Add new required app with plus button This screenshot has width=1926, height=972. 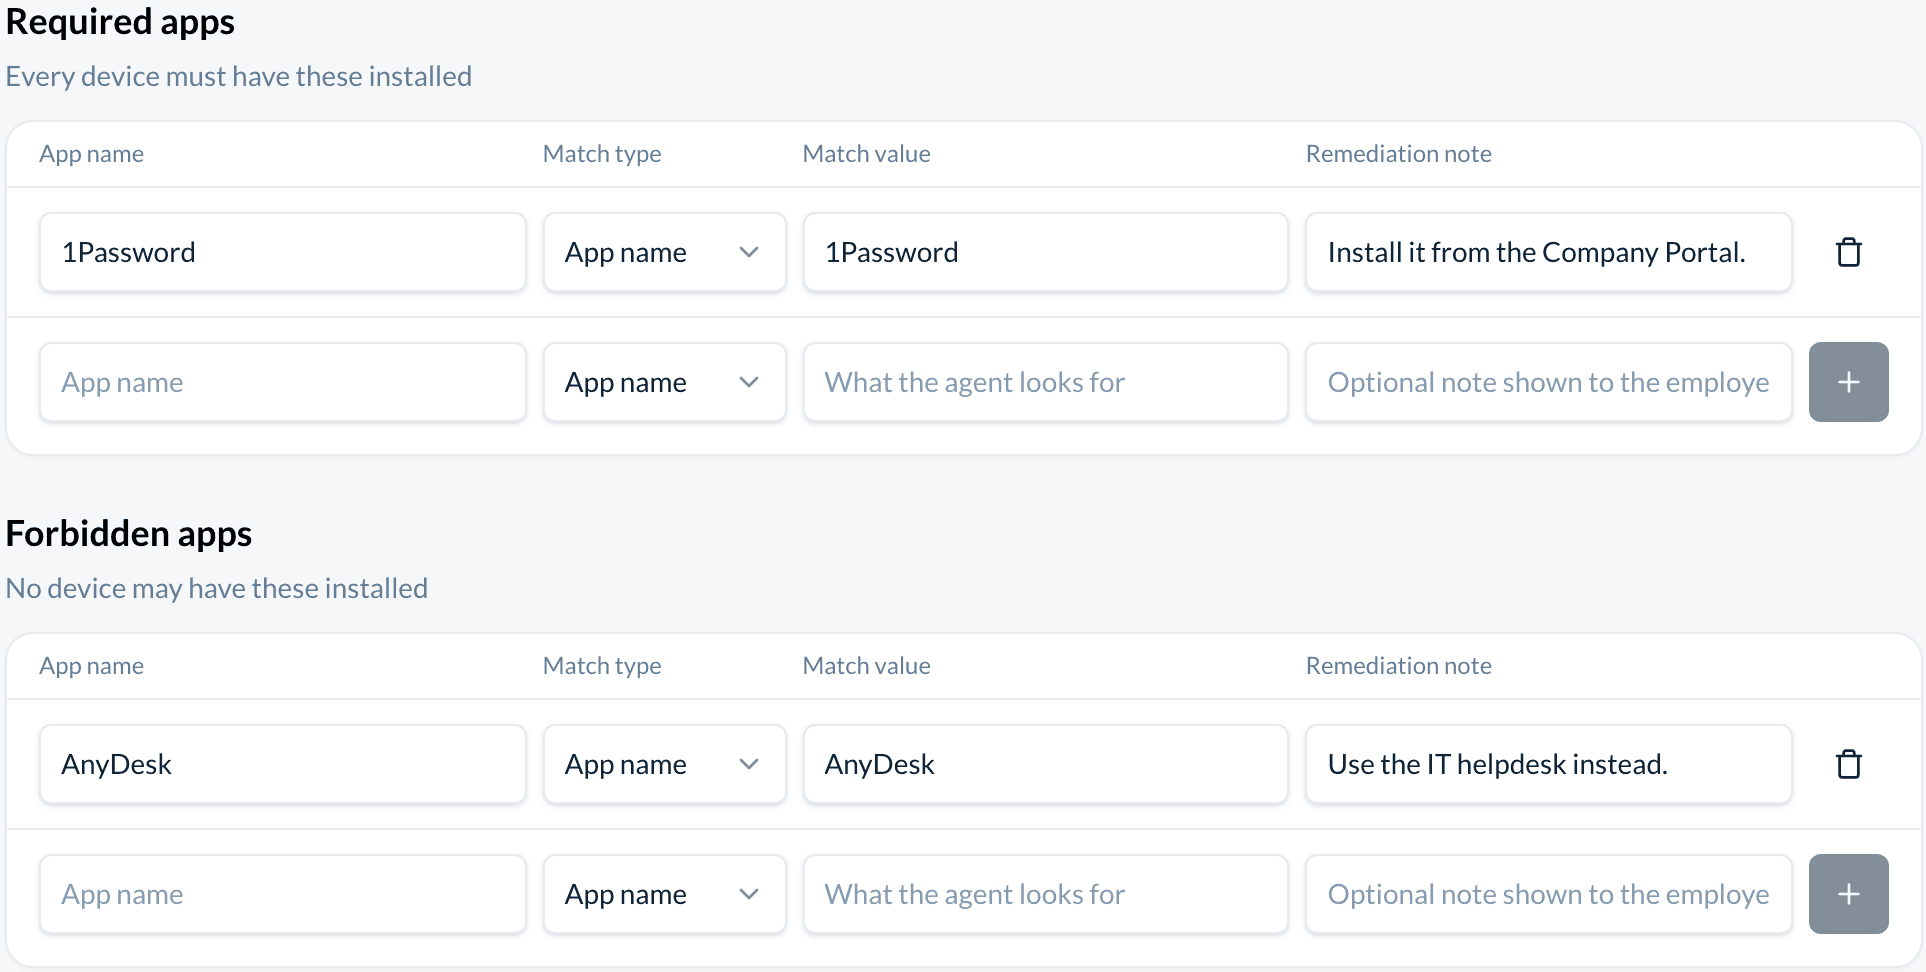coord(1848,382)
